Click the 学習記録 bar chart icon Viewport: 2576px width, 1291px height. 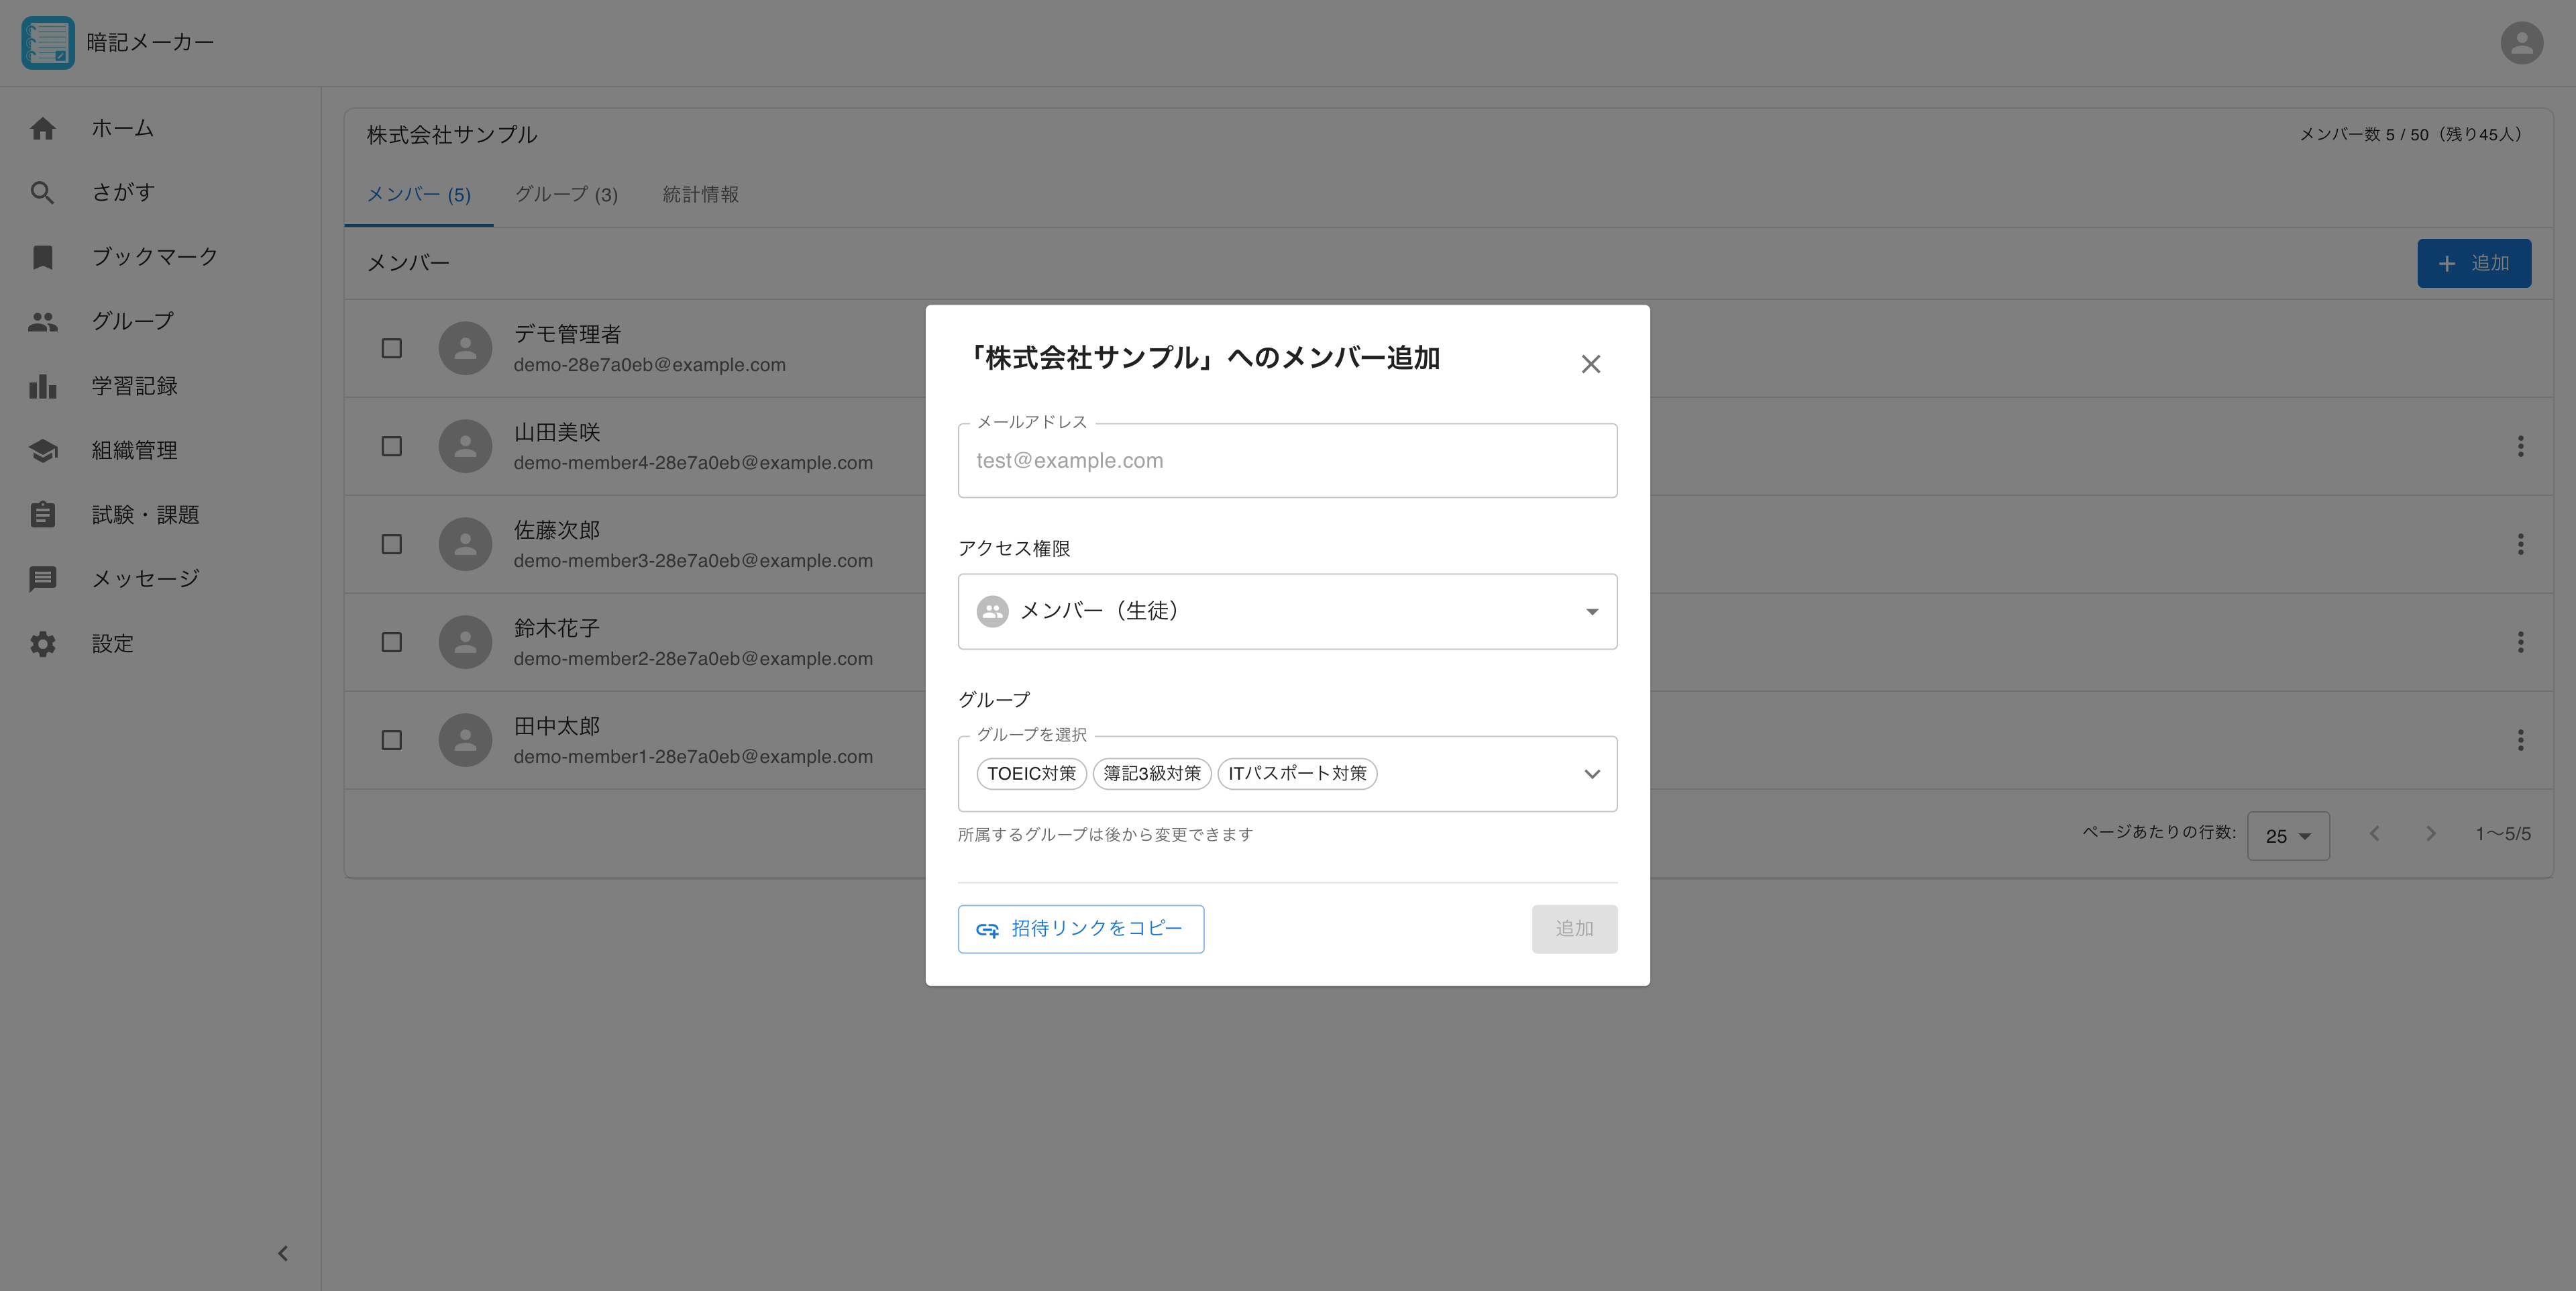pyautogui.click(x=42, y=386)
